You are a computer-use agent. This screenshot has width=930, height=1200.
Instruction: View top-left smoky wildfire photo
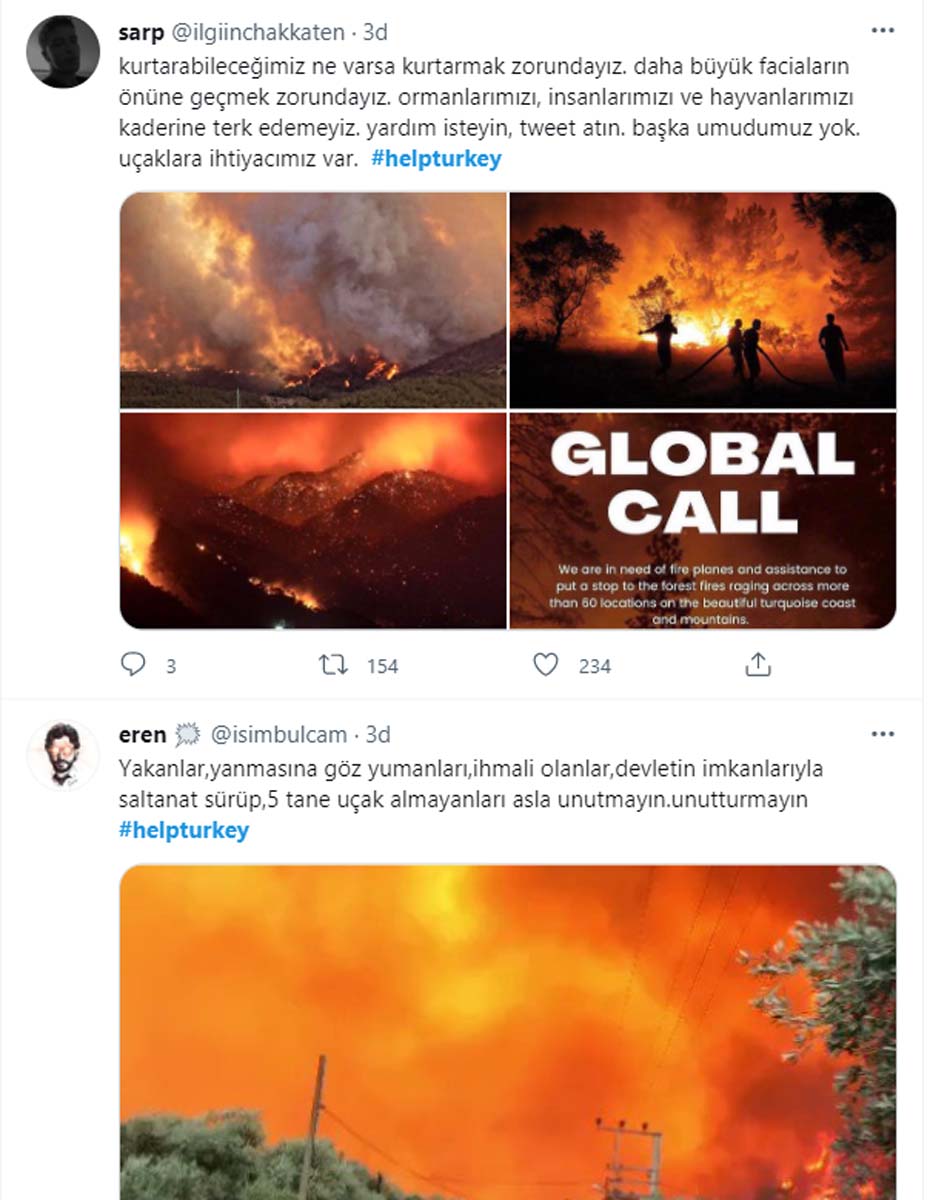tap(313, 300)
